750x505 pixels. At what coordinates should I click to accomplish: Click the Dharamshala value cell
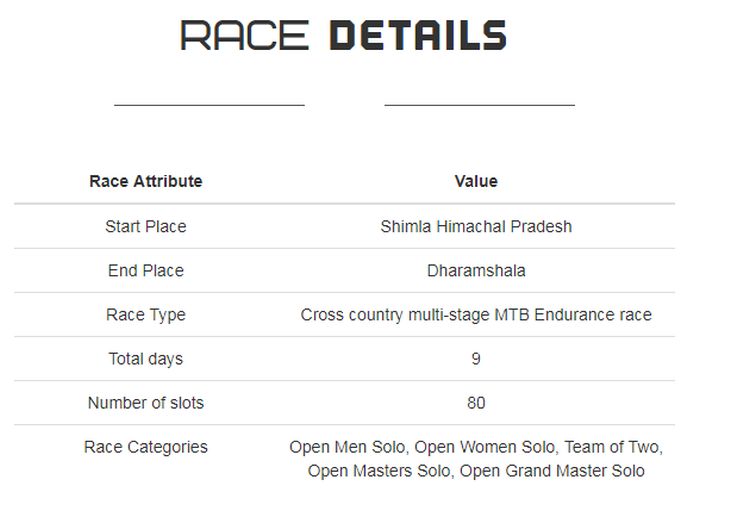click(476, 271)
